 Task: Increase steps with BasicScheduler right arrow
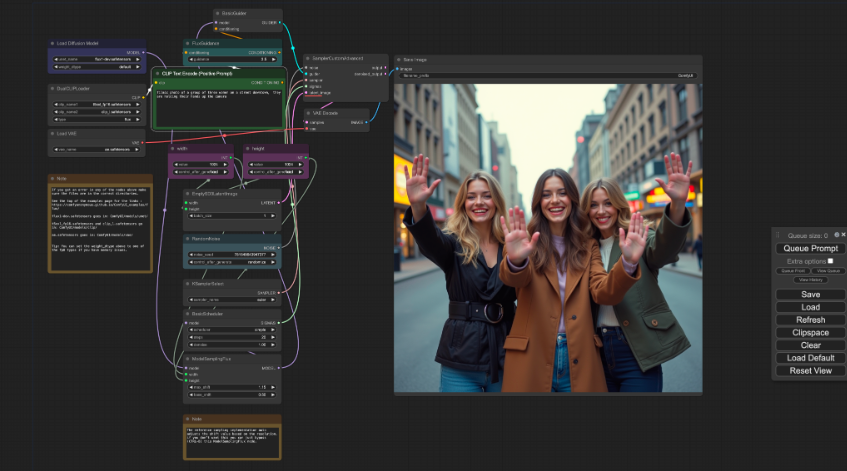tap(273, 337)
